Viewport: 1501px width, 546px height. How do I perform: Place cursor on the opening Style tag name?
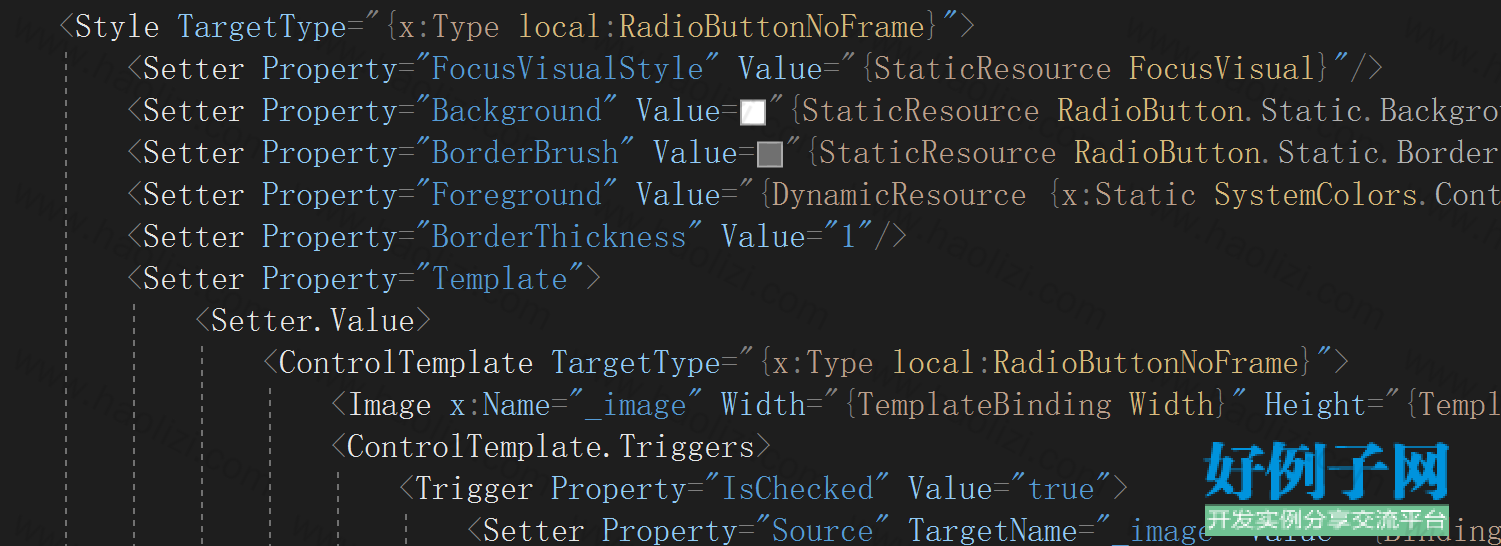(117, 27)
